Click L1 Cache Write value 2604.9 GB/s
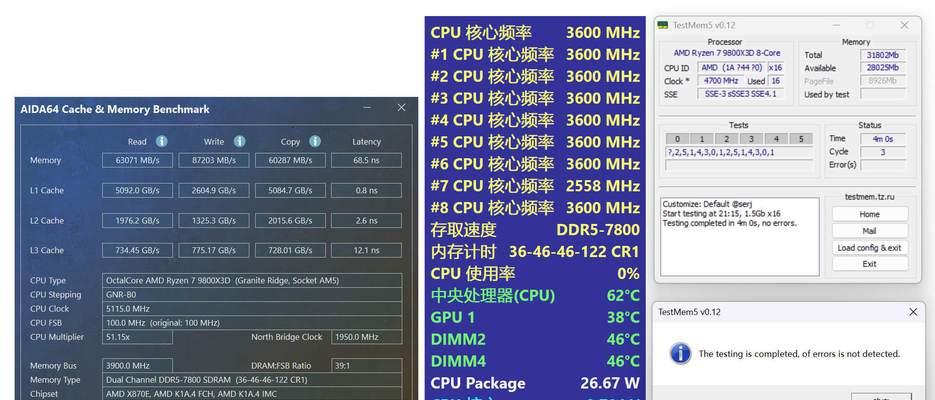Screen dimensions: 935x400 click(213, 190)
